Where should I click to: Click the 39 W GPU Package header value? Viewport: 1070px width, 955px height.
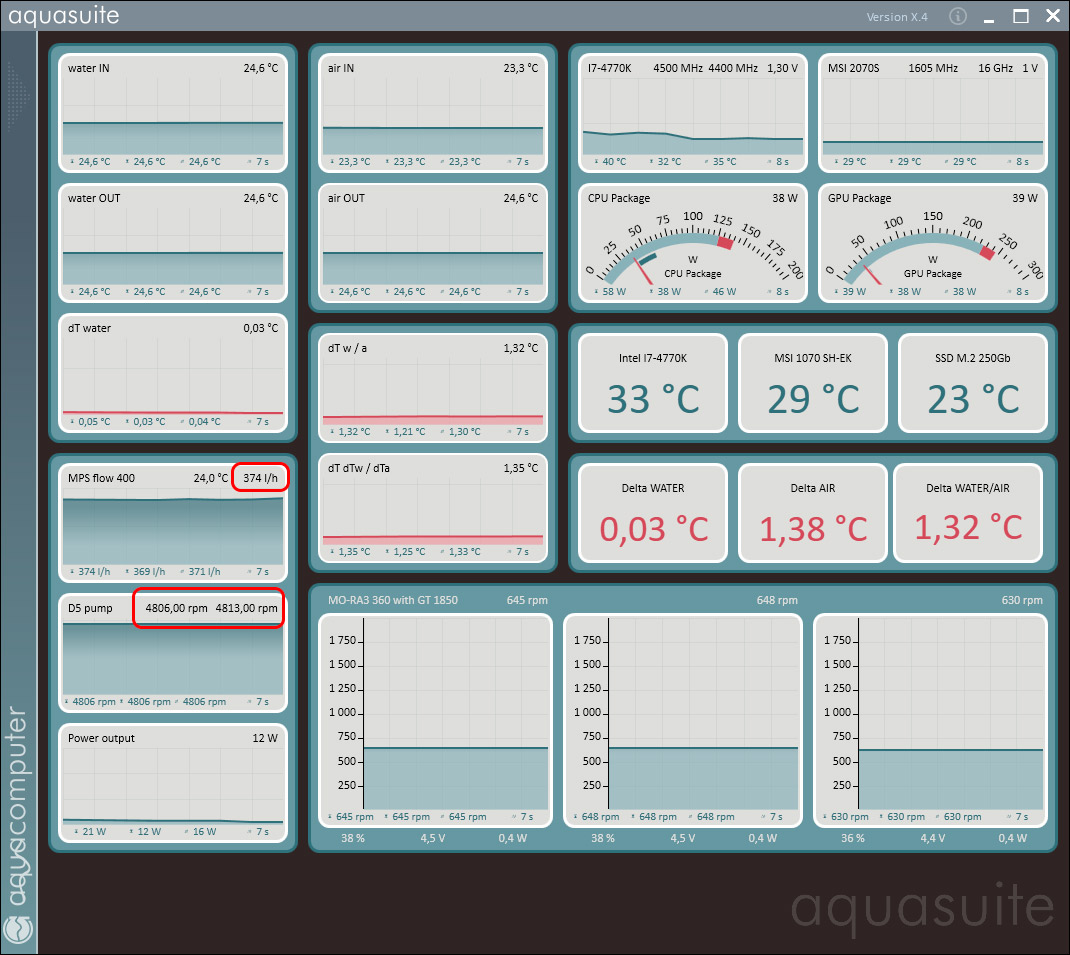click(1025, 198)
